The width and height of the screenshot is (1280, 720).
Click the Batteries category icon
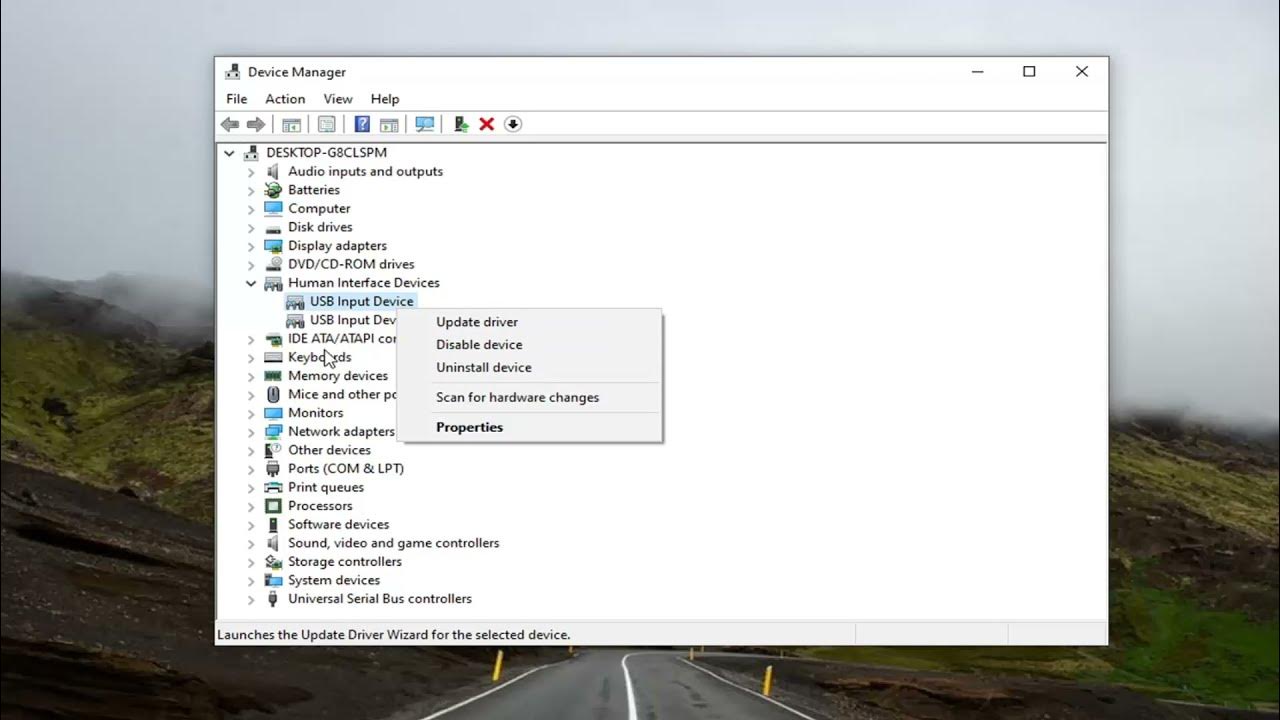(x=273, y=190)
